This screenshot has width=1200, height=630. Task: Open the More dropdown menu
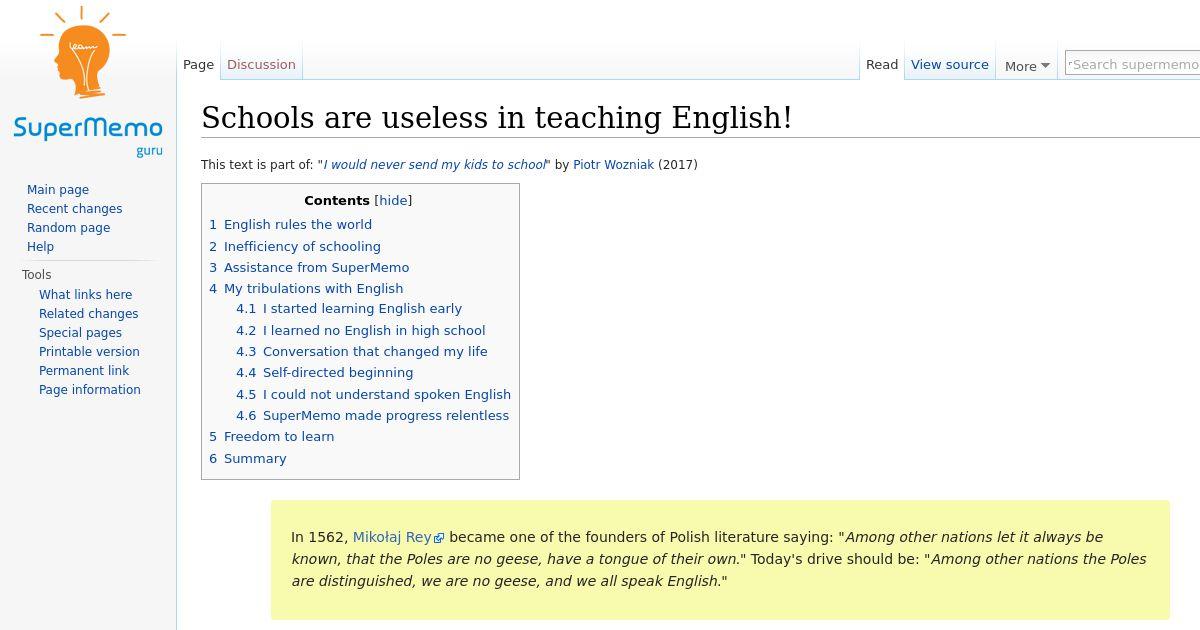[1027, 66]
